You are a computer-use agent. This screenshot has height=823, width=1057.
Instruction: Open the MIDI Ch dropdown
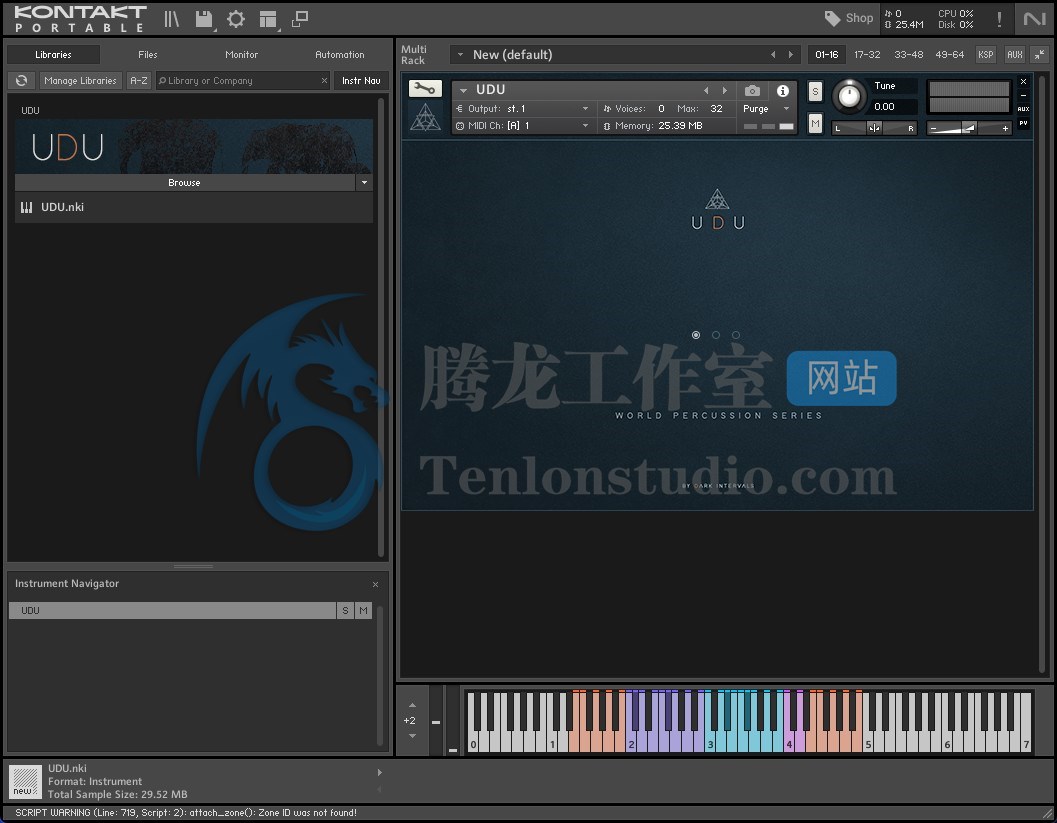pos(523,125)
